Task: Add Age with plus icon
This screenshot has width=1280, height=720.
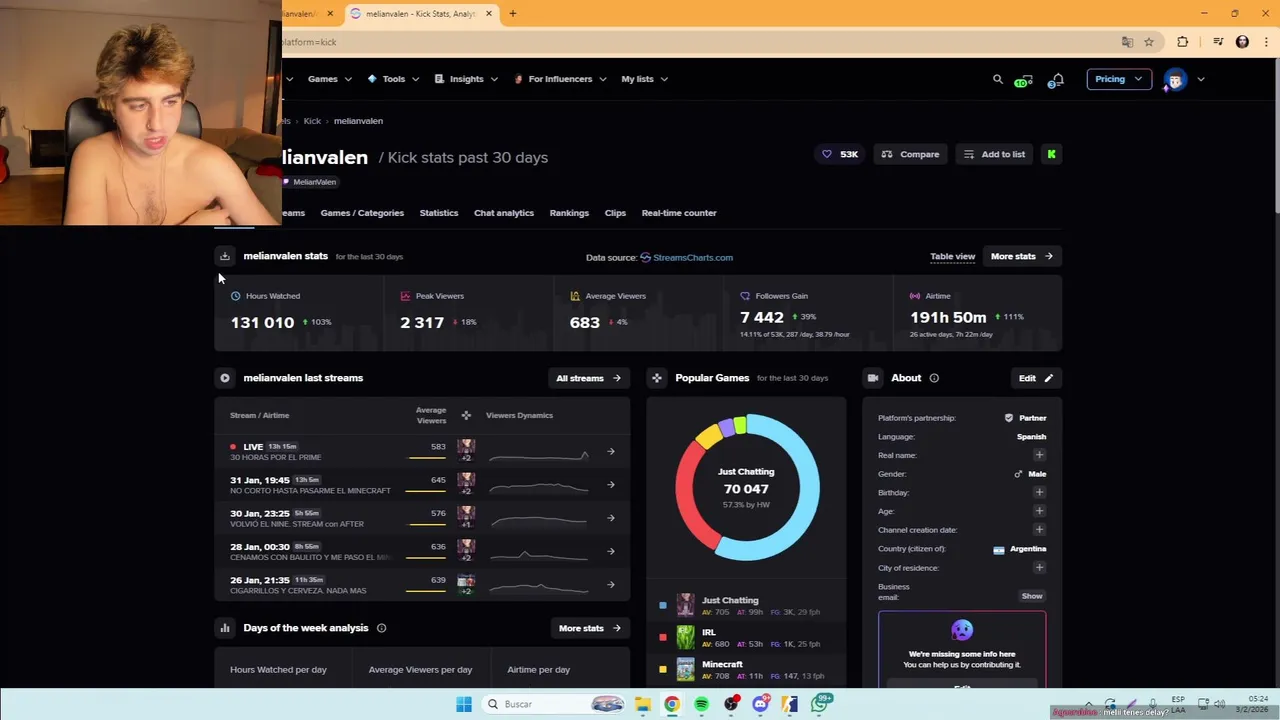Action: (1039, 511)
